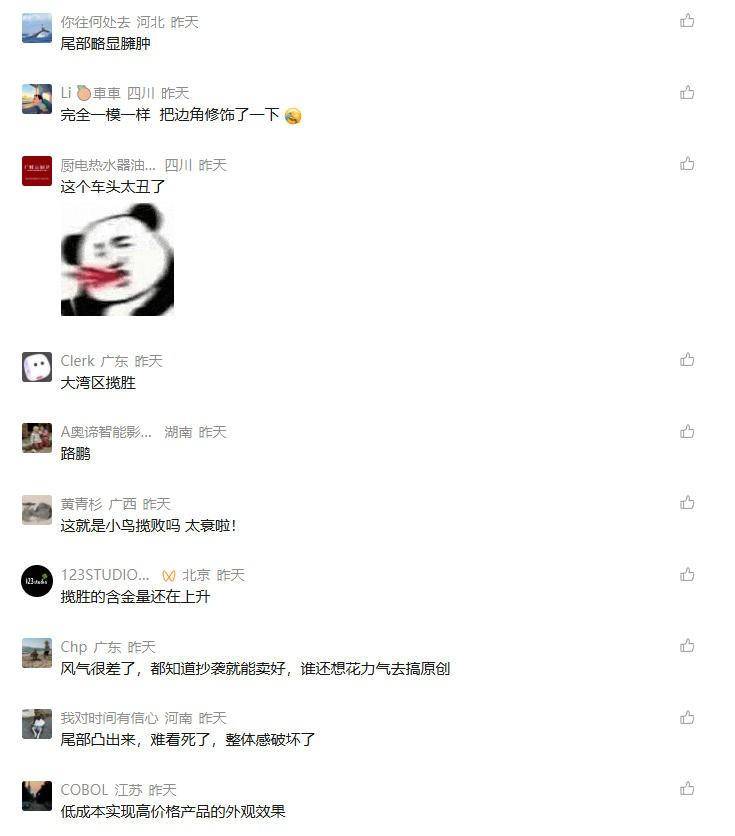Screen dimensions: 735x836
Task: Like 黄青杉's comment
Action: (687, 503)
